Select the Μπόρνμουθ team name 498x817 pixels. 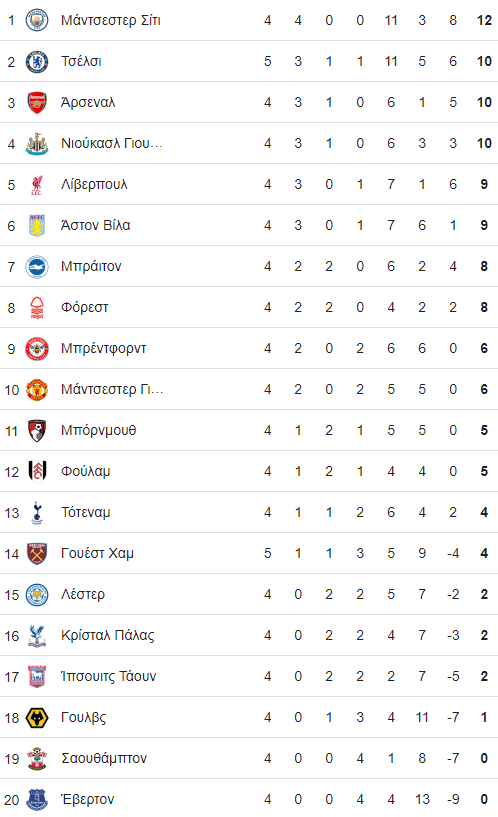[x=98, y=430]
